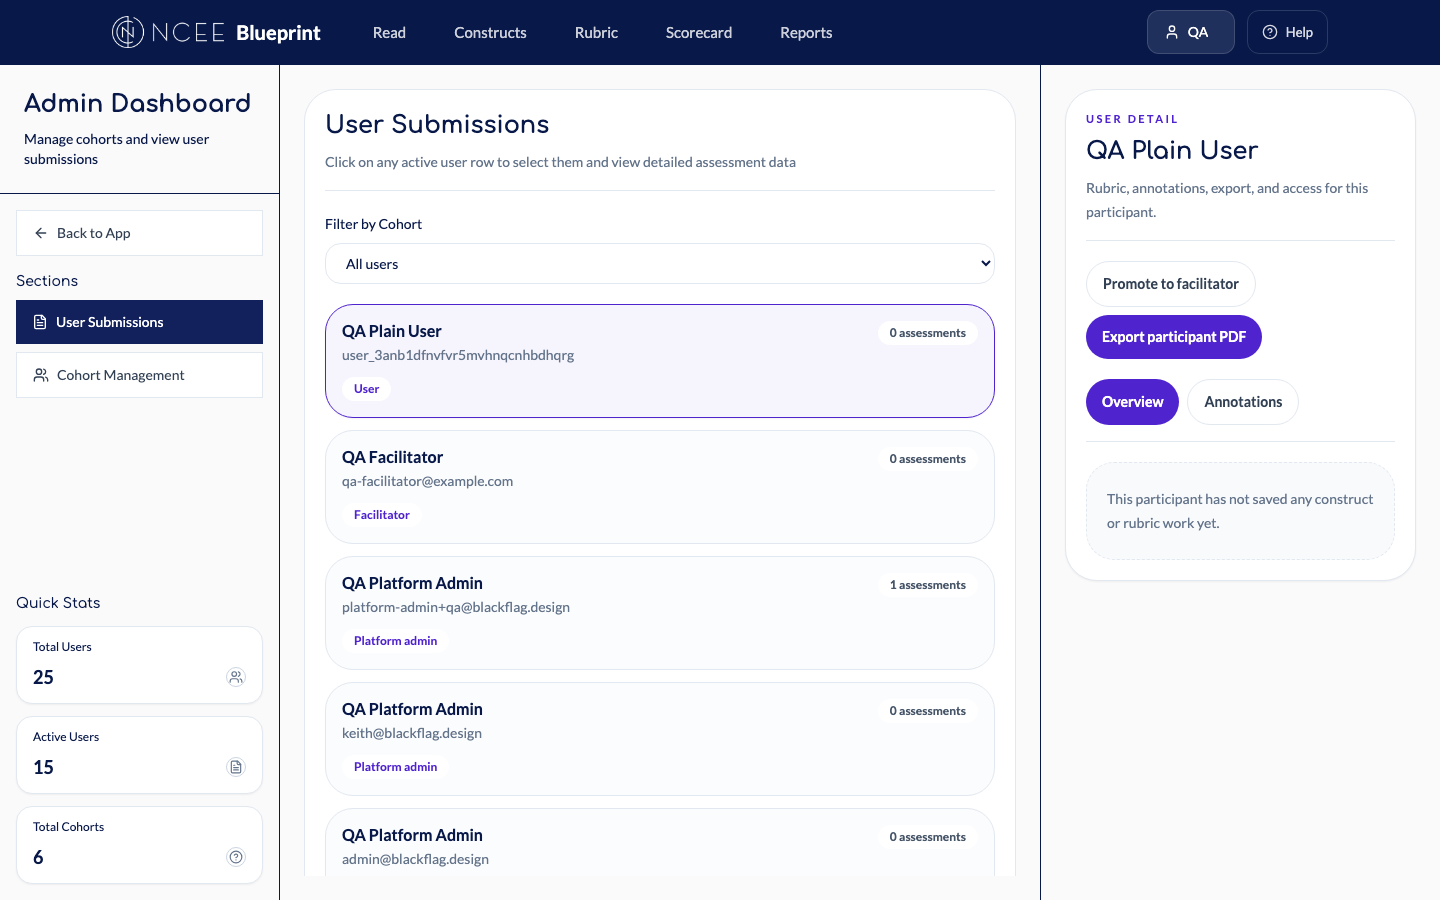Viewport: 1440px width, 900px height.
Task: Open the Help button in header
Action: (x=1286, y=32)
